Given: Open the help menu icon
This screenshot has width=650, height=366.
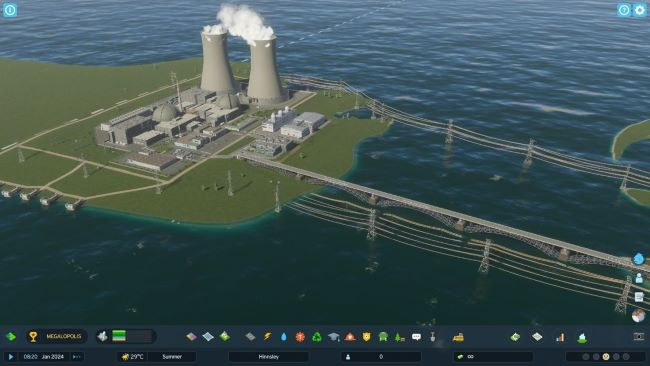Looking at the screenshot, I should coord(624,10).
